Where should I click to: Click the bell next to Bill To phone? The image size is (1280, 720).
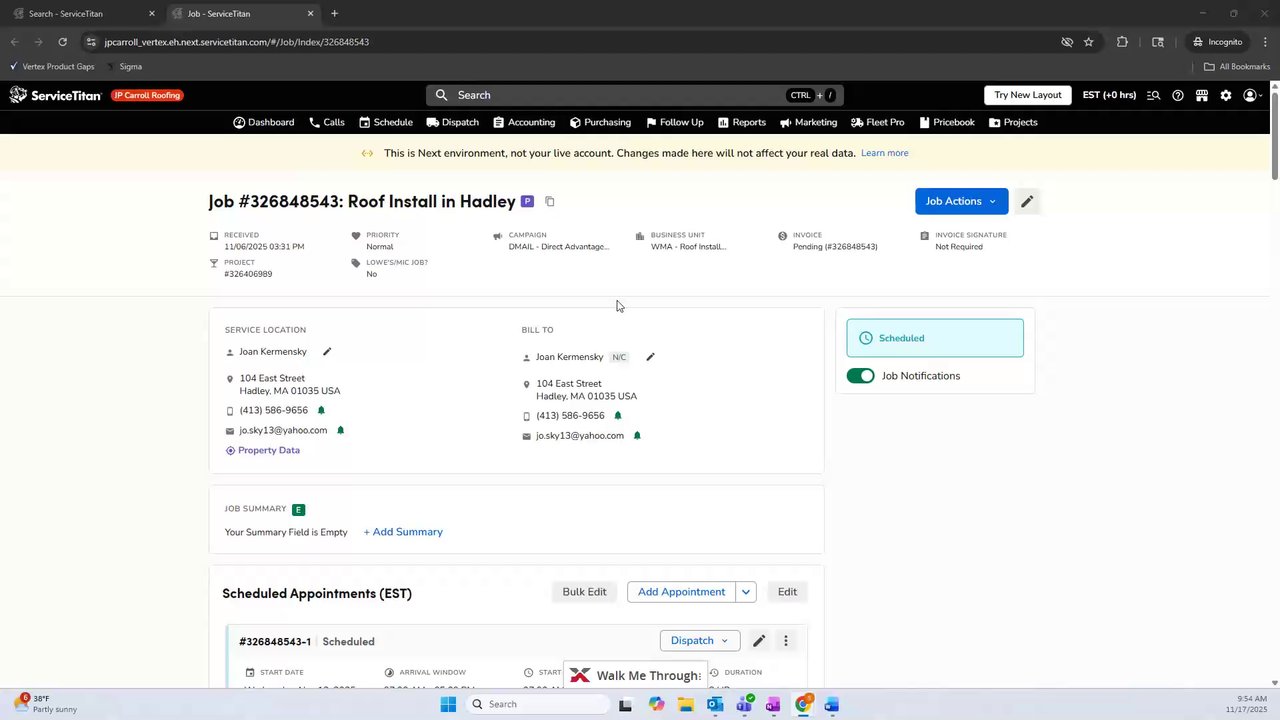618,415
